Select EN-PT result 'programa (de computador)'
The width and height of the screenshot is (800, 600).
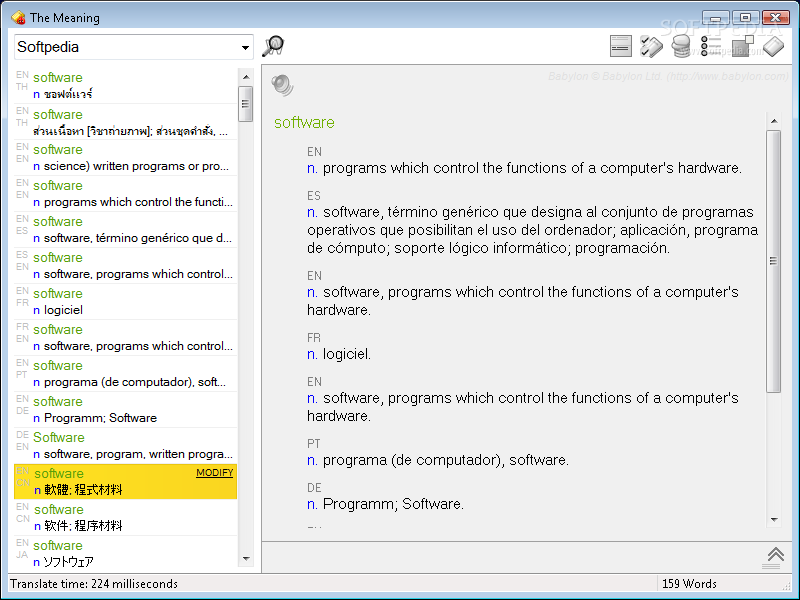pos(126,373)
